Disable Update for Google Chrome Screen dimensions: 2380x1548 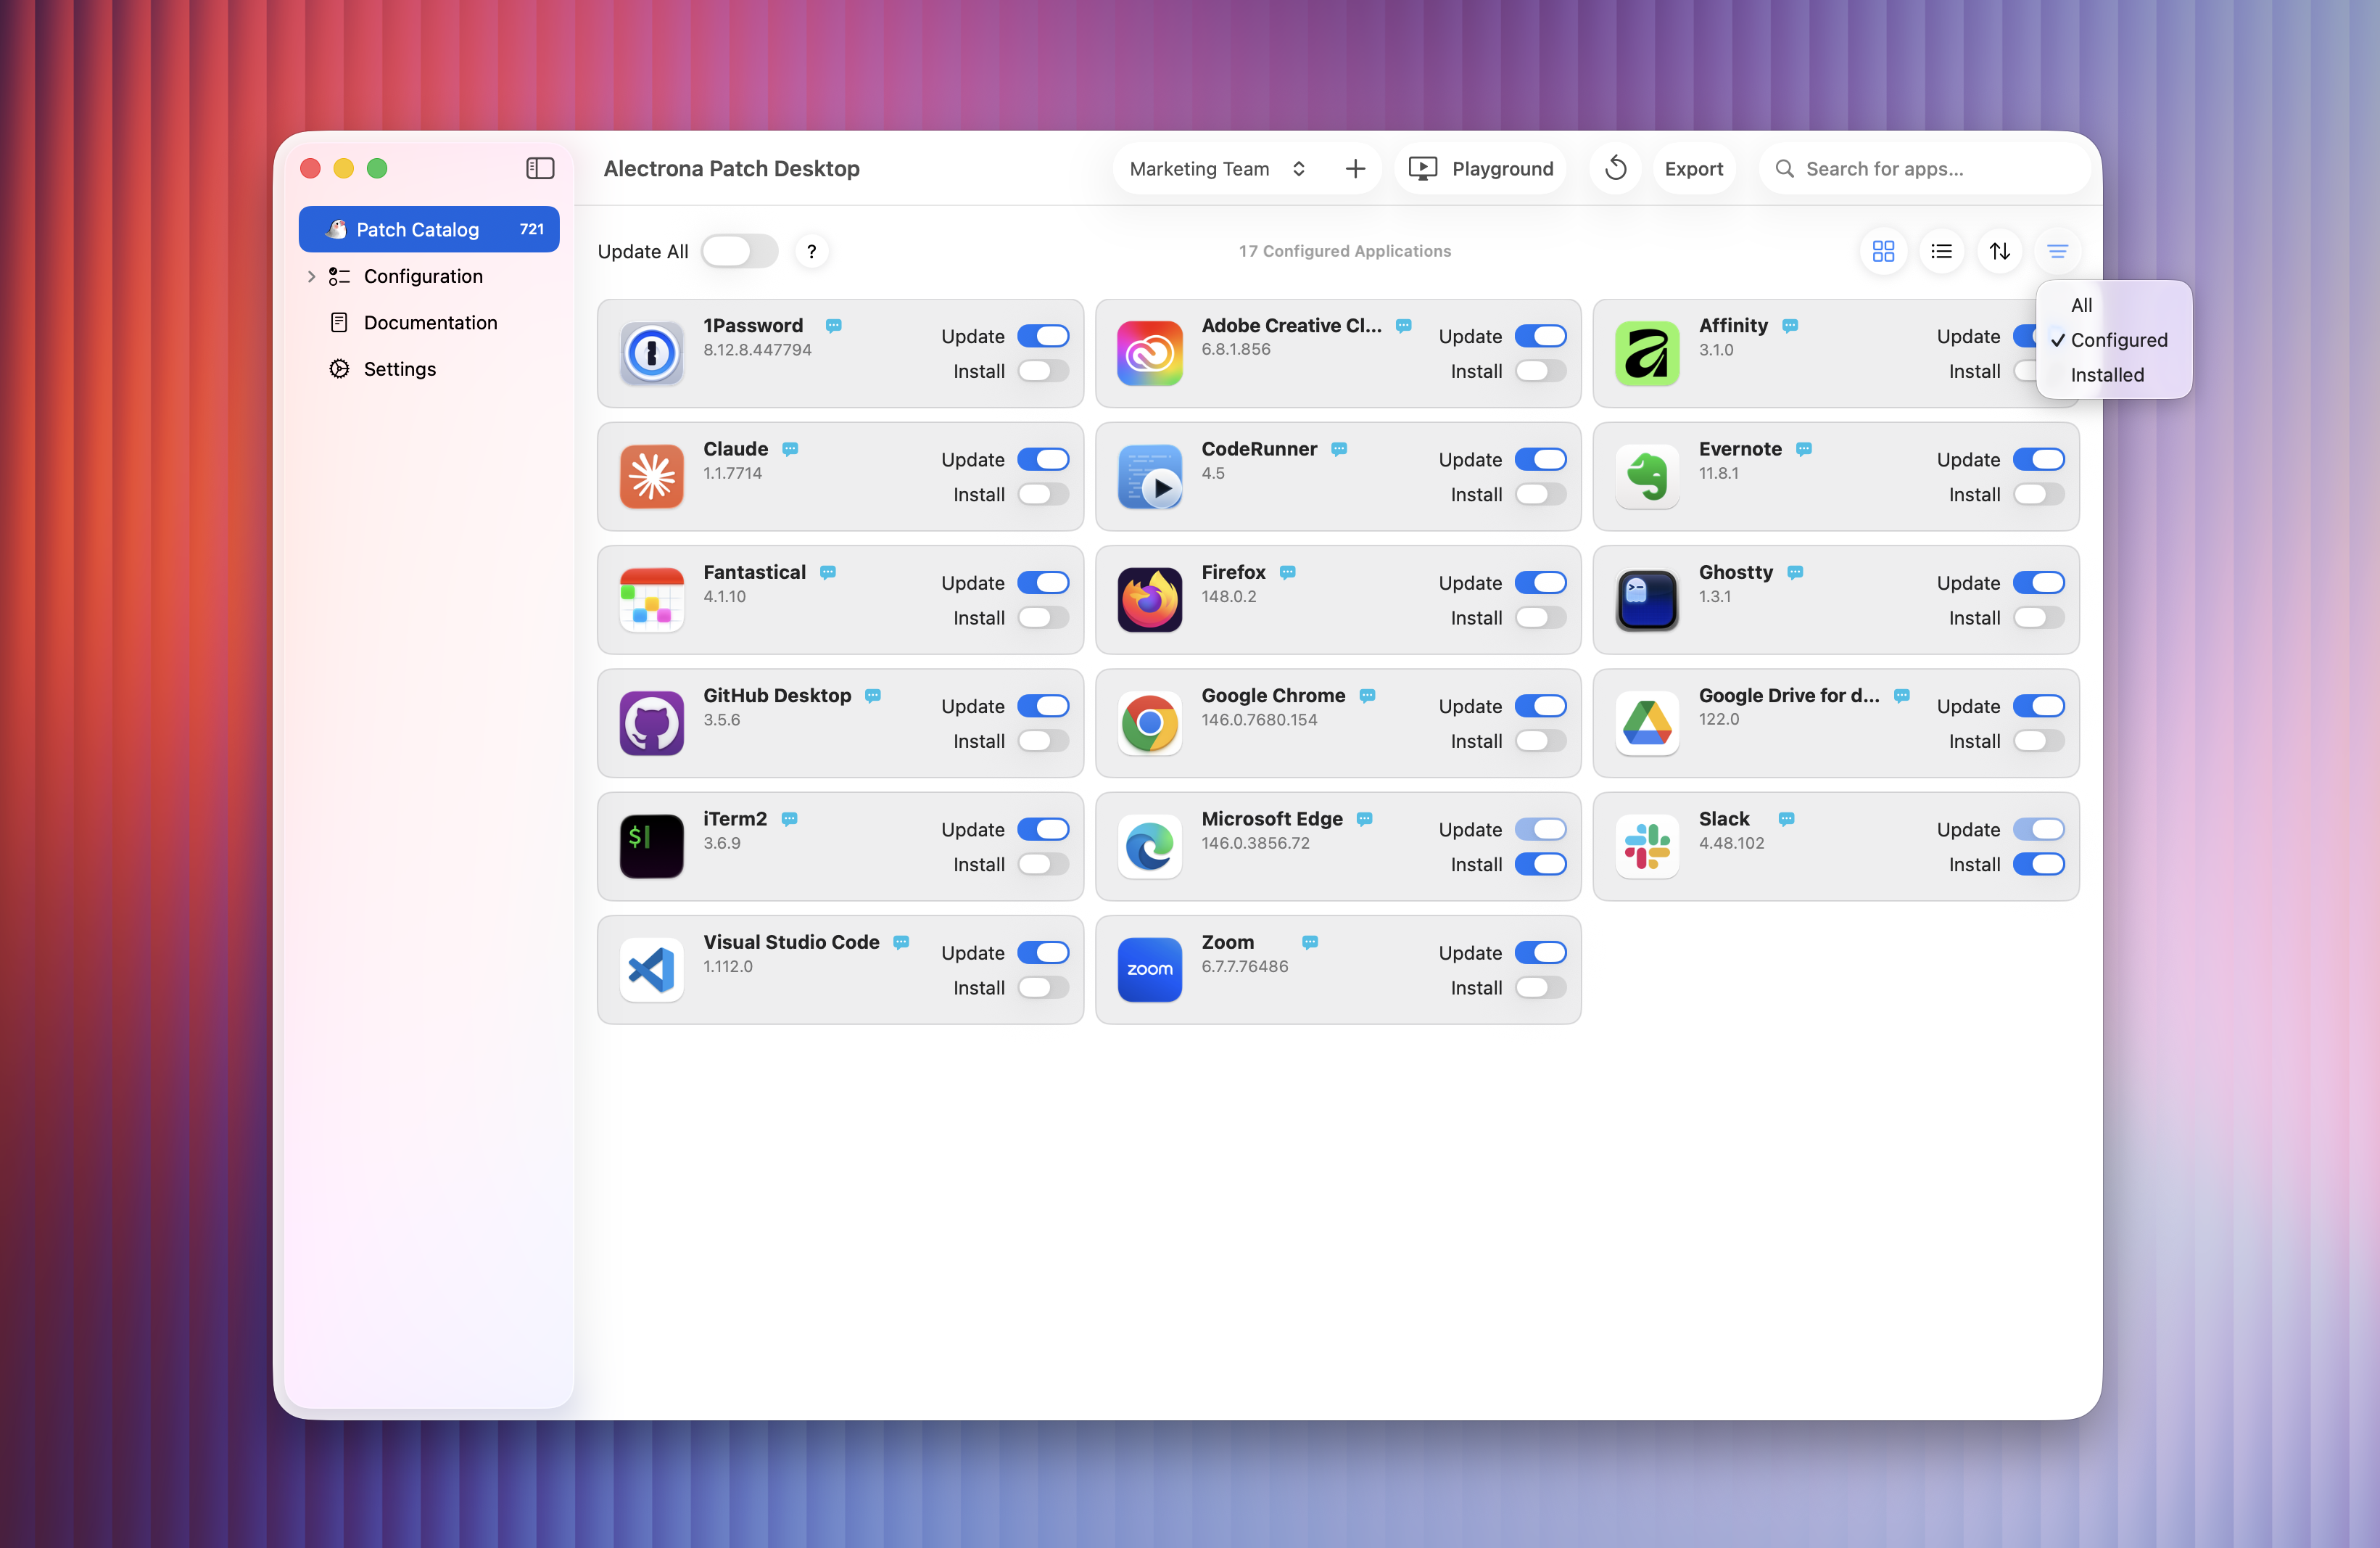point(1540,706)
